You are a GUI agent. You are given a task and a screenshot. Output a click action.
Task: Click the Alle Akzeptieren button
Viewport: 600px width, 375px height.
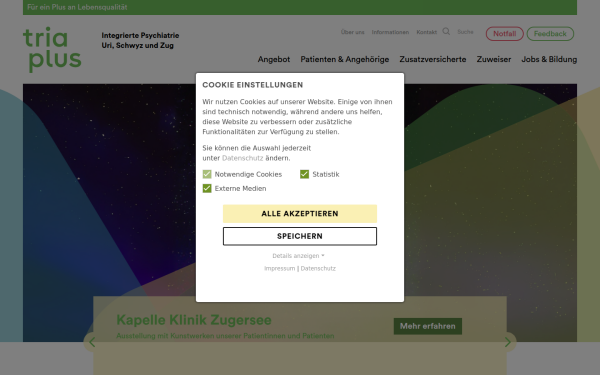pyautogui.click(x=300, y=214)
